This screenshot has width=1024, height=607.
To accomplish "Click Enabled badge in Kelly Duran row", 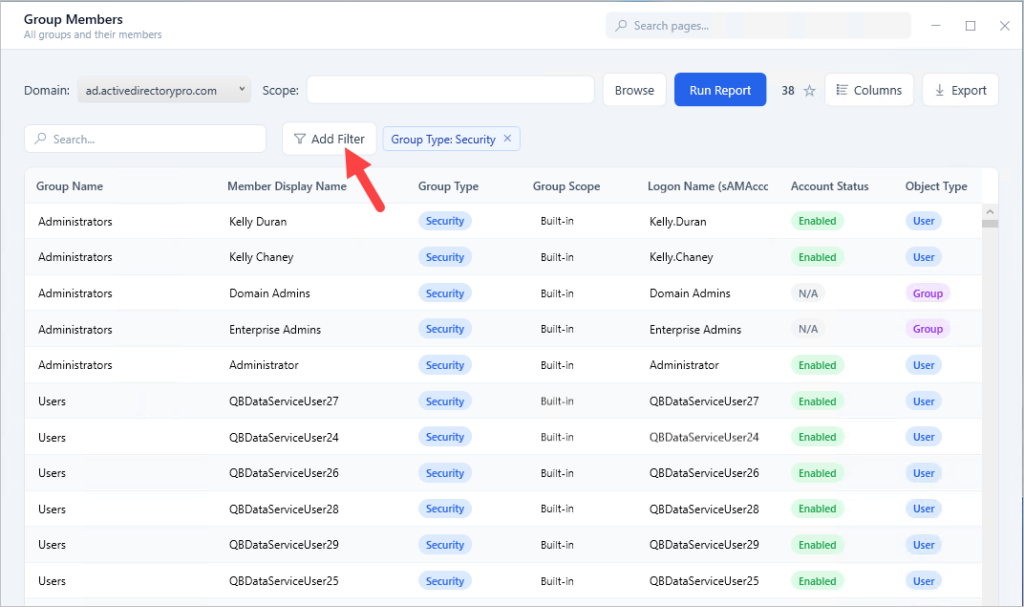I will [817, 221].
